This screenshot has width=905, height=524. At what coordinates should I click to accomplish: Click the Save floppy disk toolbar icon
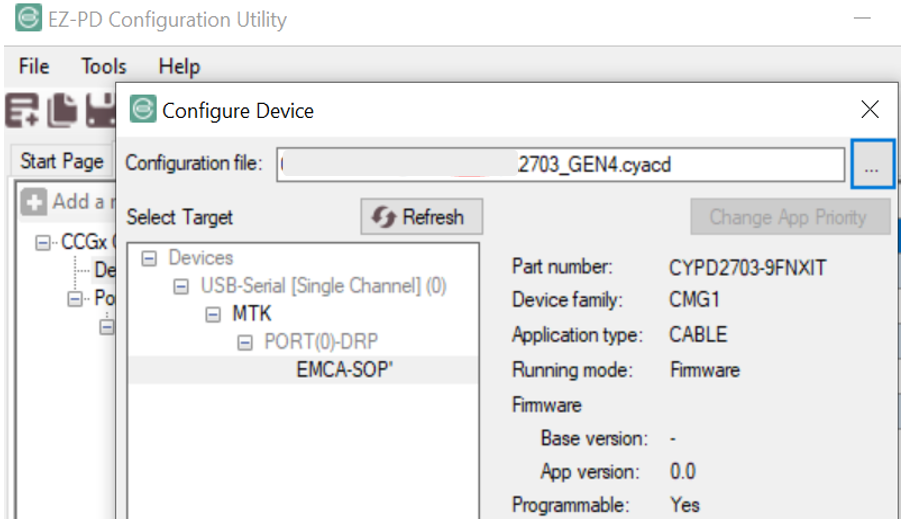(101, 110)
